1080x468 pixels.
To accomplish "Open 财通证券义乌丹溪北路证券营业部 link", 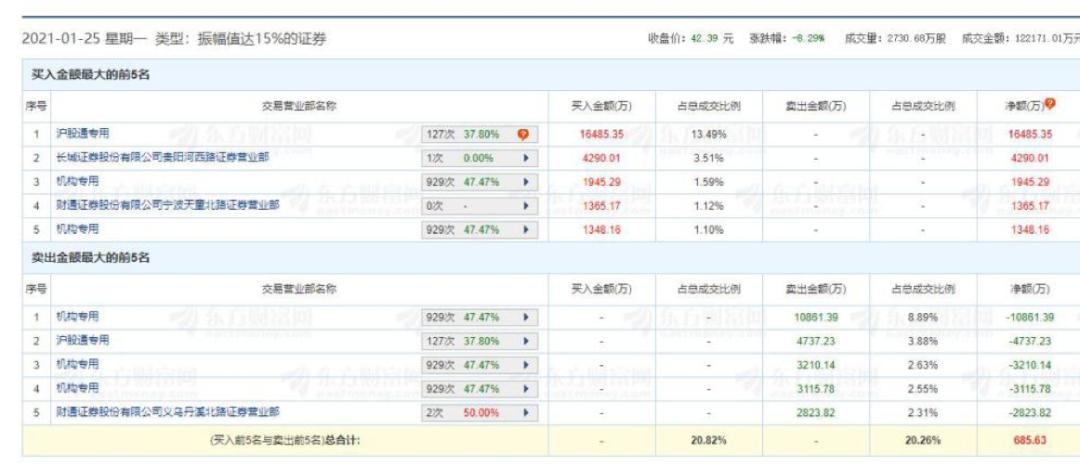I will 167,412.
